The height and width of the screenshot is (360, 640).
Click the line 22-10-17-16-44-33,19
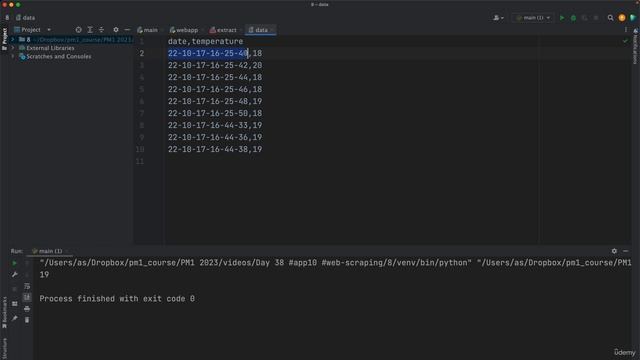[x=215, y=125]
